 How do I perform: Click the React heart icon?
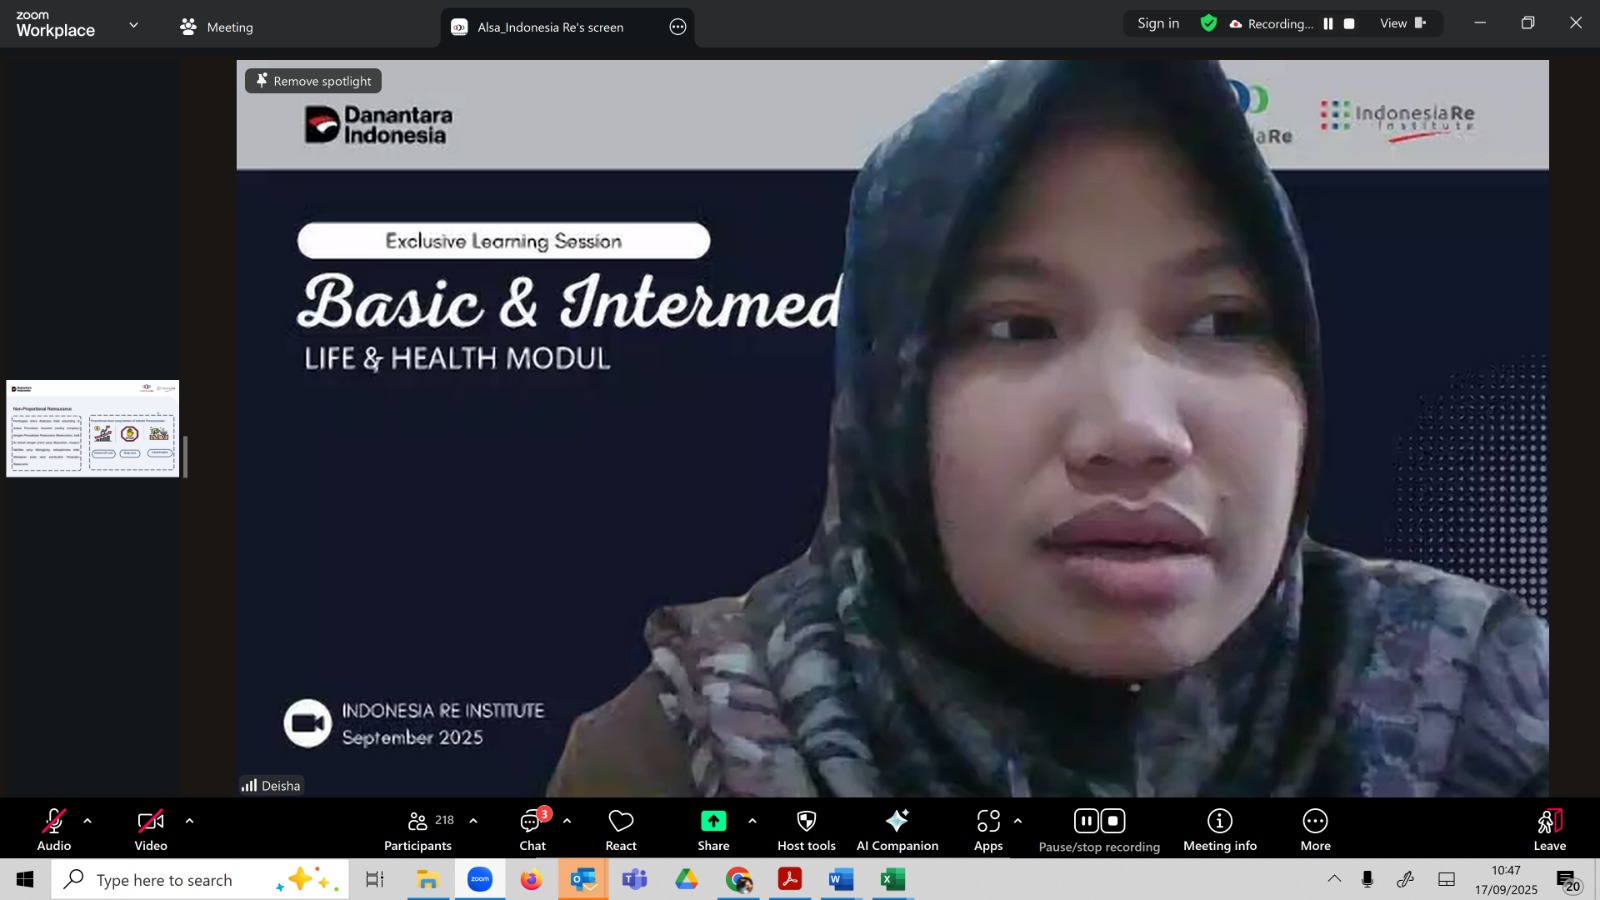(621, 830)
